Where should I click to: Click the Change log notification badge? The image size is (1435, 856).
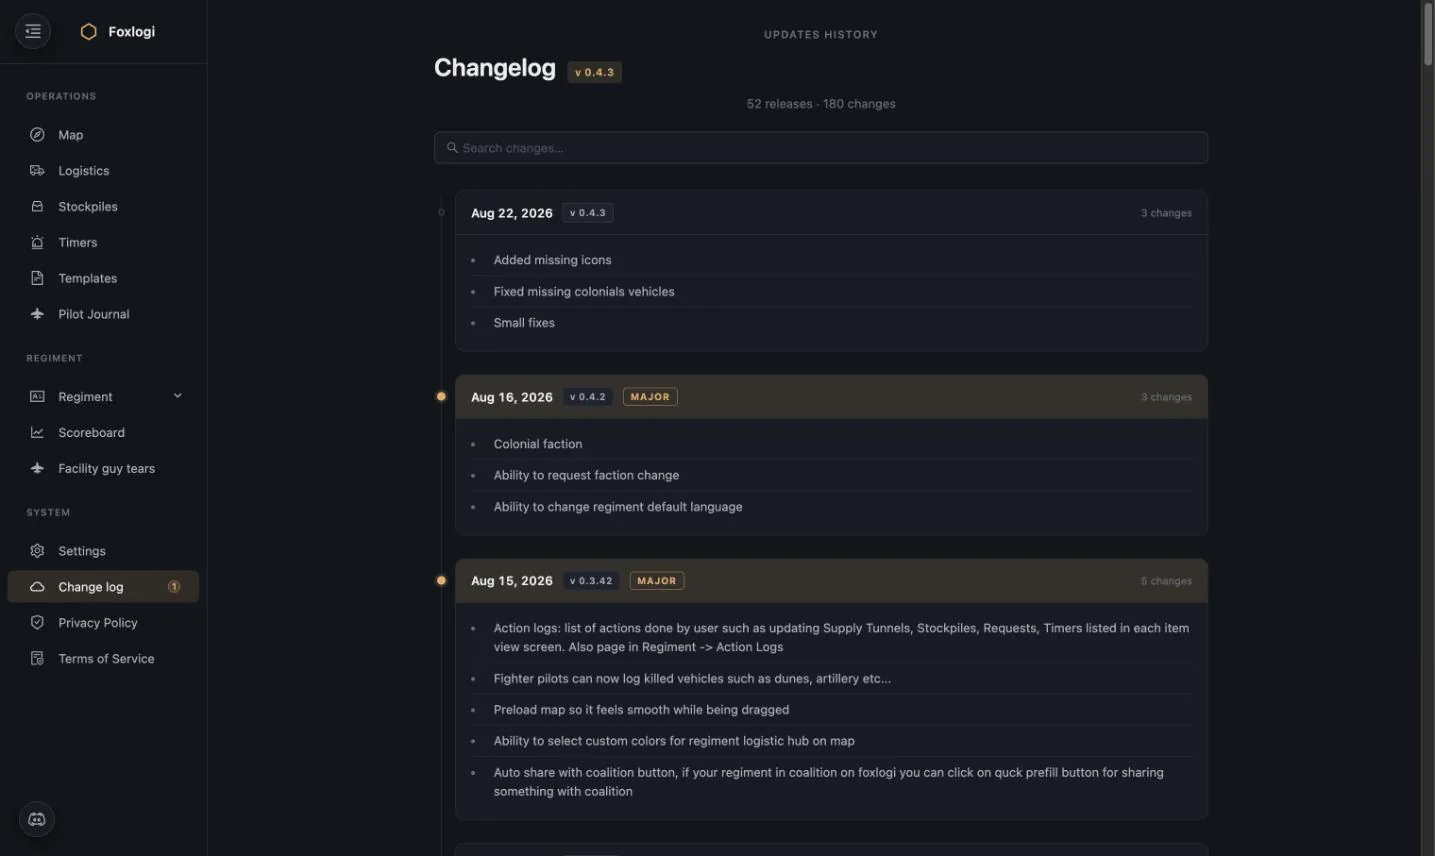pyautogui.click(x=174, y=587)
